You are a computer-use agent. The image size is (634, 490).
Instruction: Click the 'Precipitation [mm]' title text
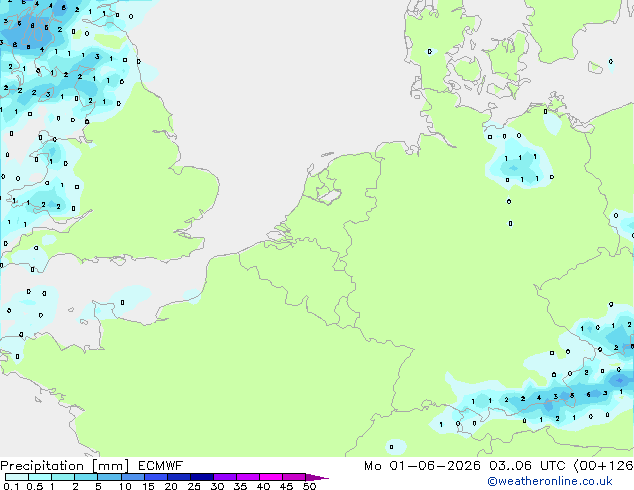pos(65,466)
